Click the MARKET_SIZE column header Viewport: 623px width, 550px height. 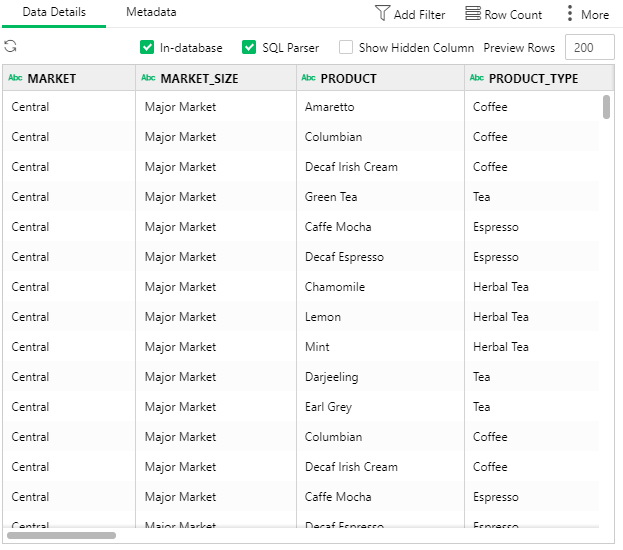[199, 78]
